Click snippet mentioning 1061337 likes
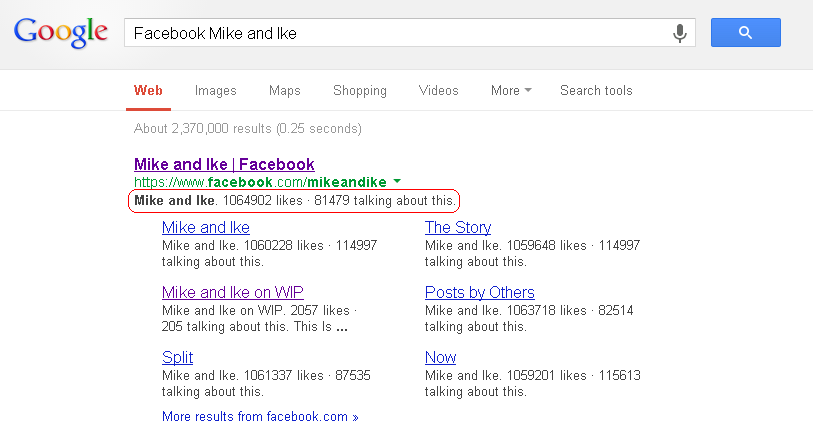813x443 pixels. [267, 383]
